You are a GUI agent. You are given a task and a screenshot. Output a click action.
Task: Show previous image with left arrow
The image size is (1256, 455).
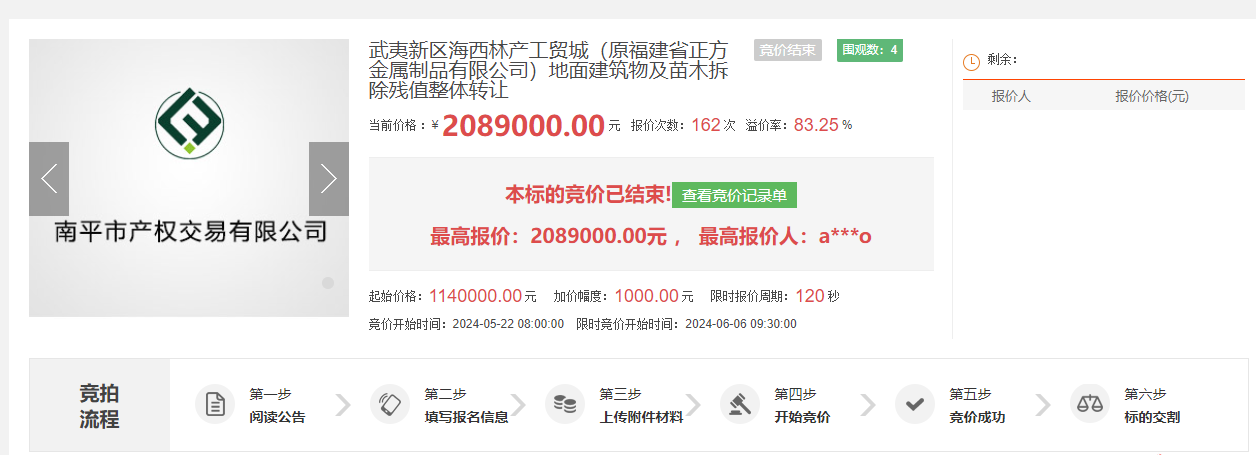click(49, 179)
